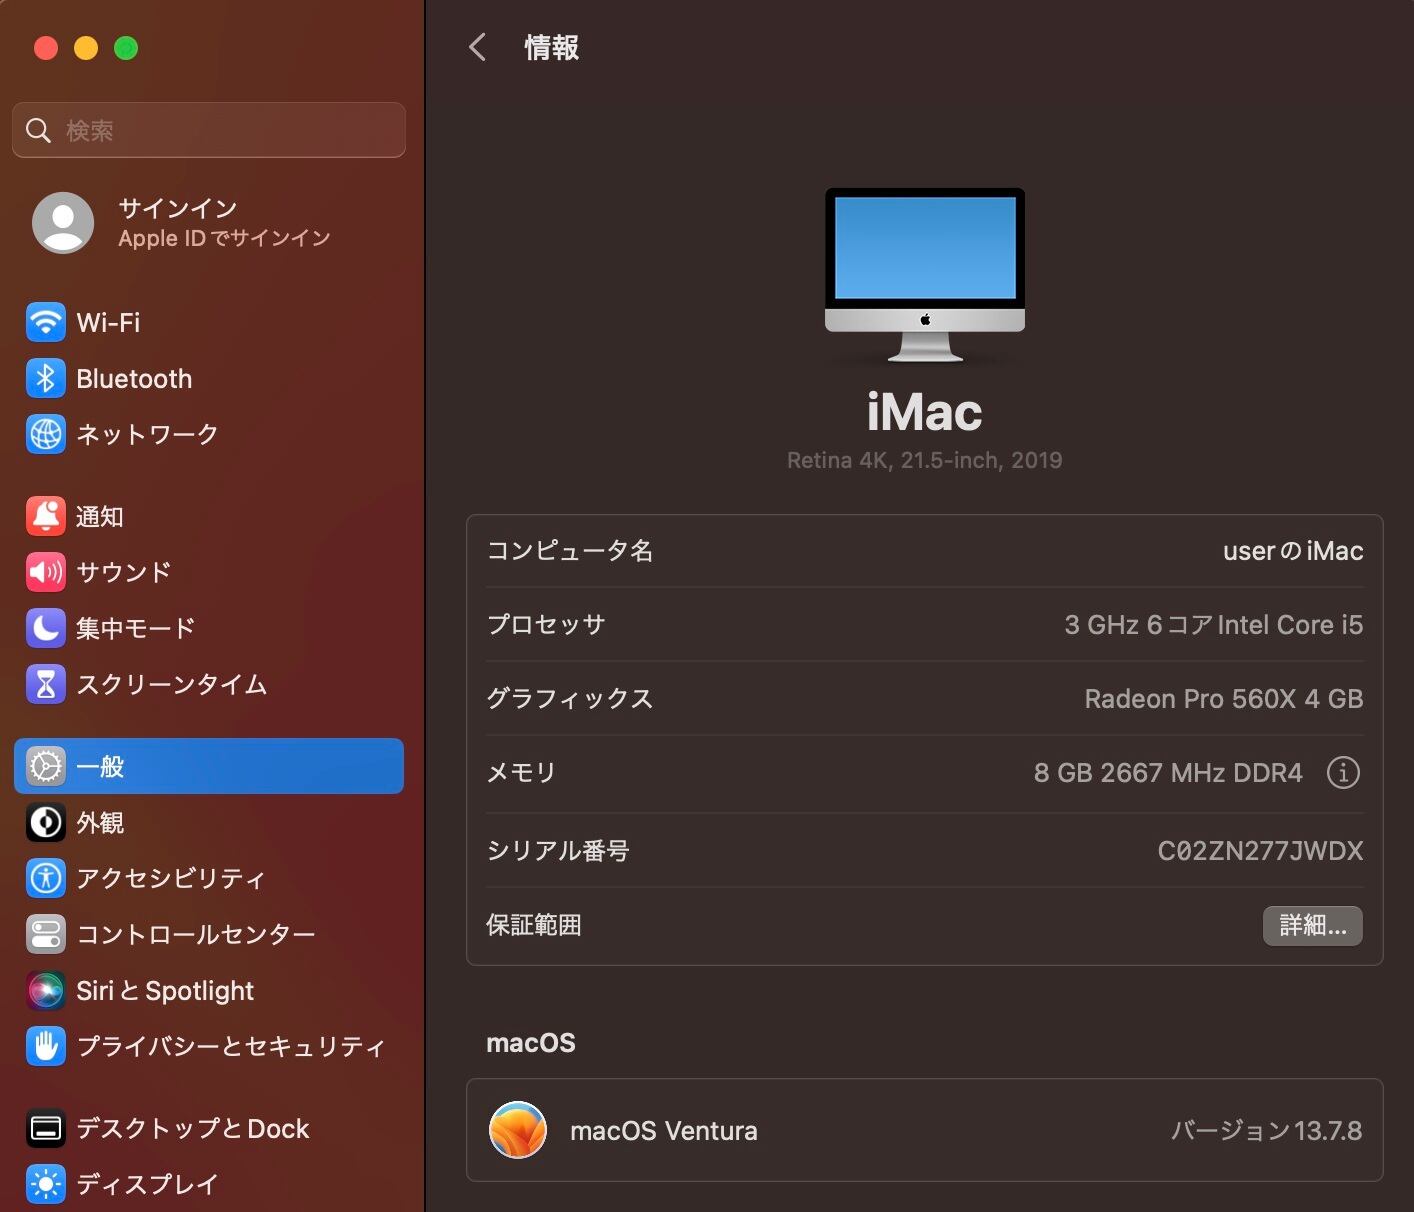The width and height of the screenshot is (1414, 1212).
Task: Select サウンド label in the sidebar
Action: [x=124, y=572]
